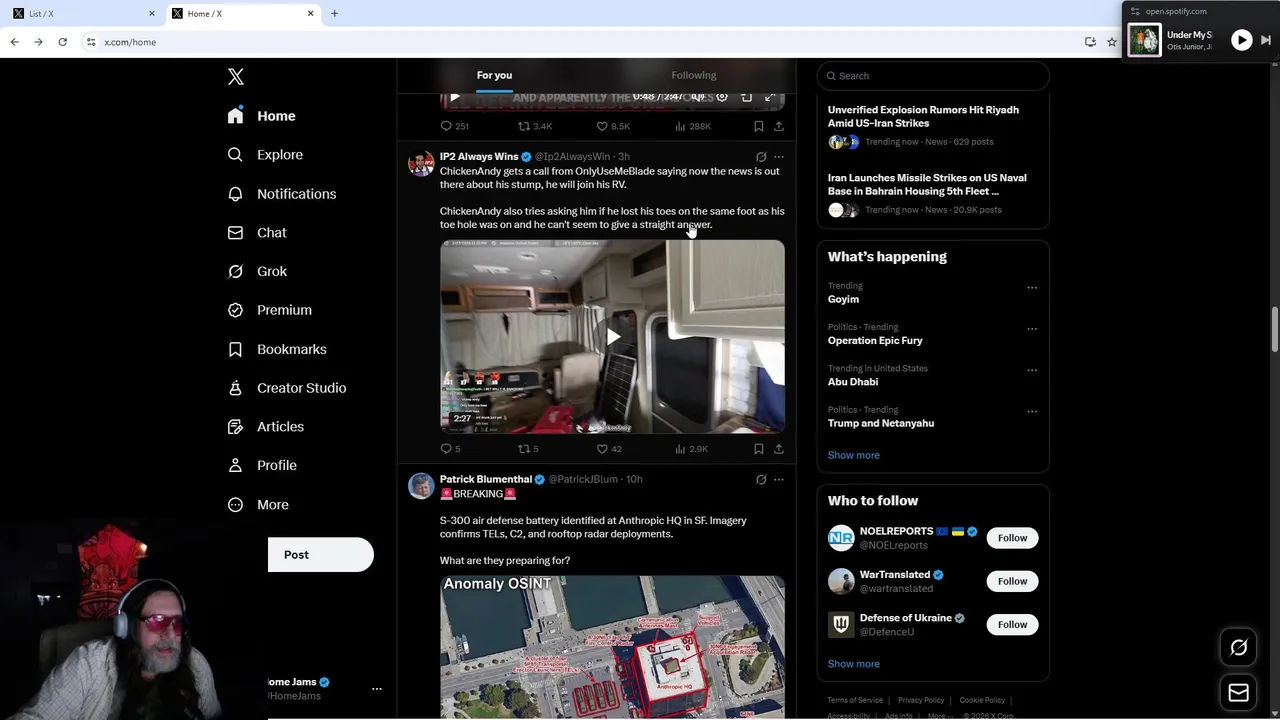Share the top post with 288K views
The width and height of the screenshot is (1280, 720).
tap(779, 126)
